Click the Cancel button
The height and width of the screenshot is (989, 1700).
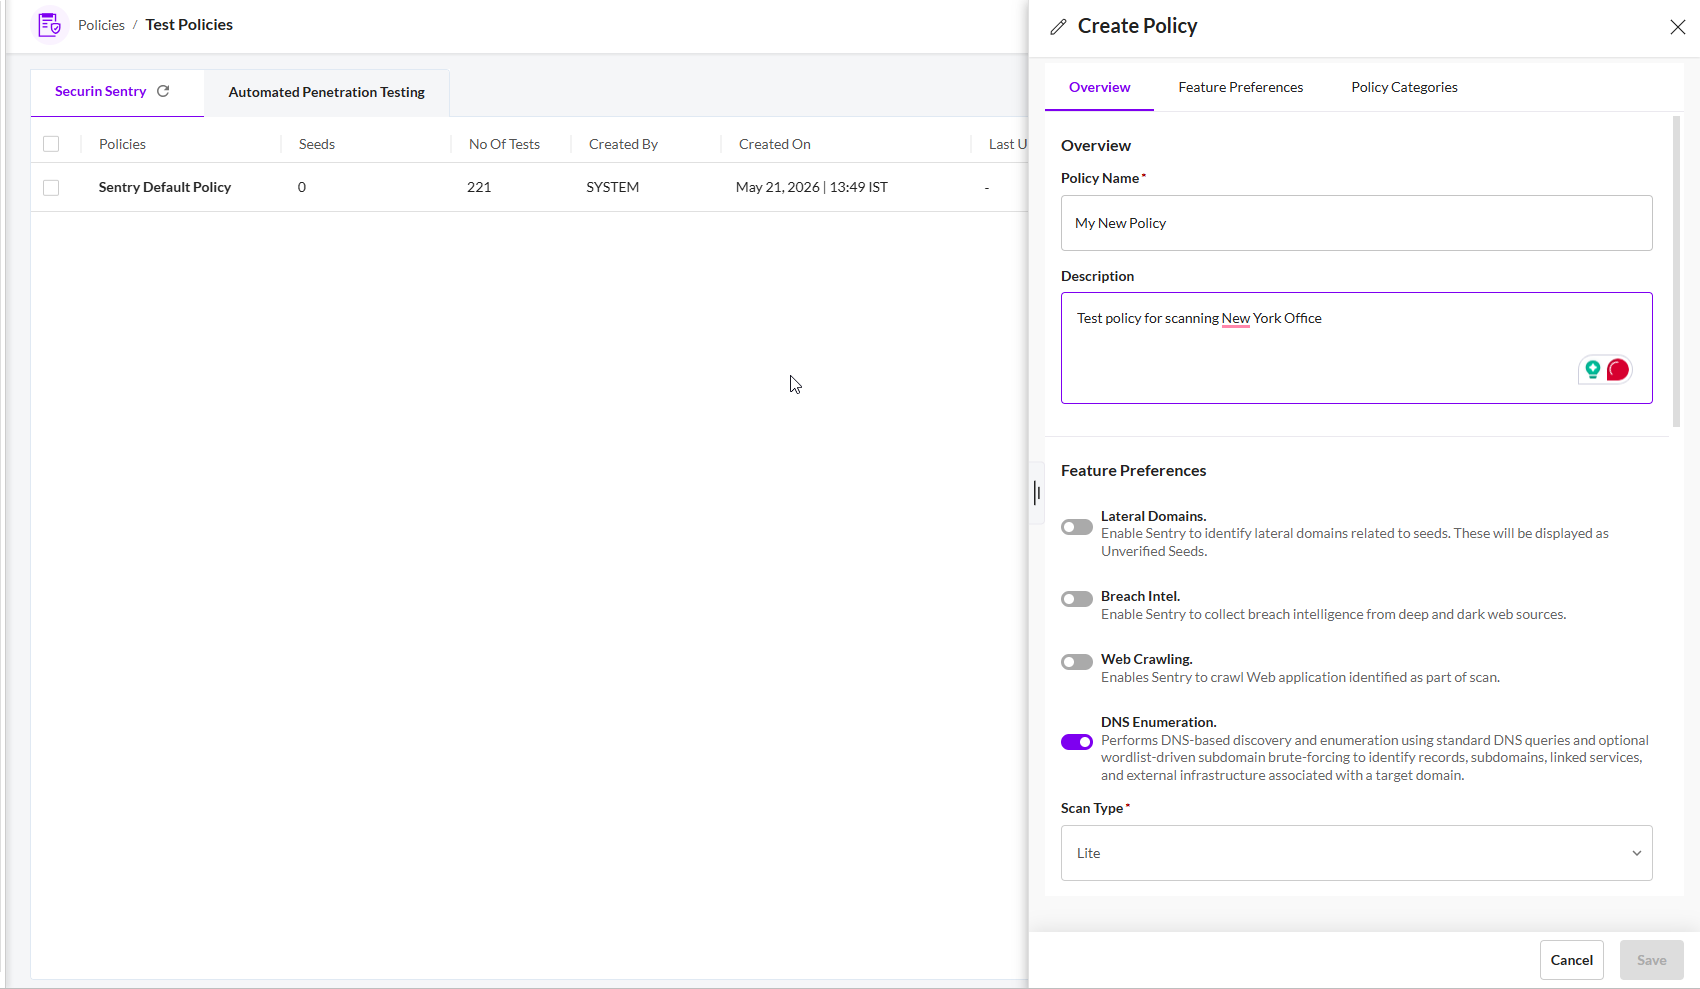coord(1571,960)
